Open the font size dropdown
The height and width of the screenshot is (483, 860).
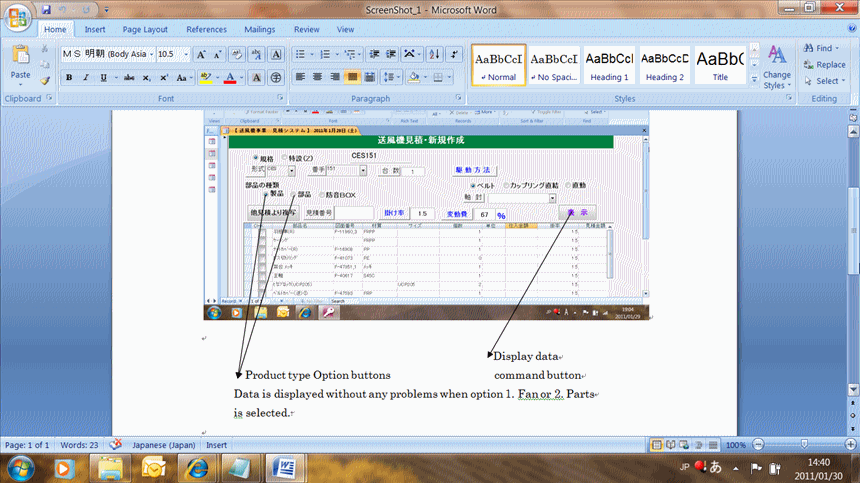click(x=186, y=54)
